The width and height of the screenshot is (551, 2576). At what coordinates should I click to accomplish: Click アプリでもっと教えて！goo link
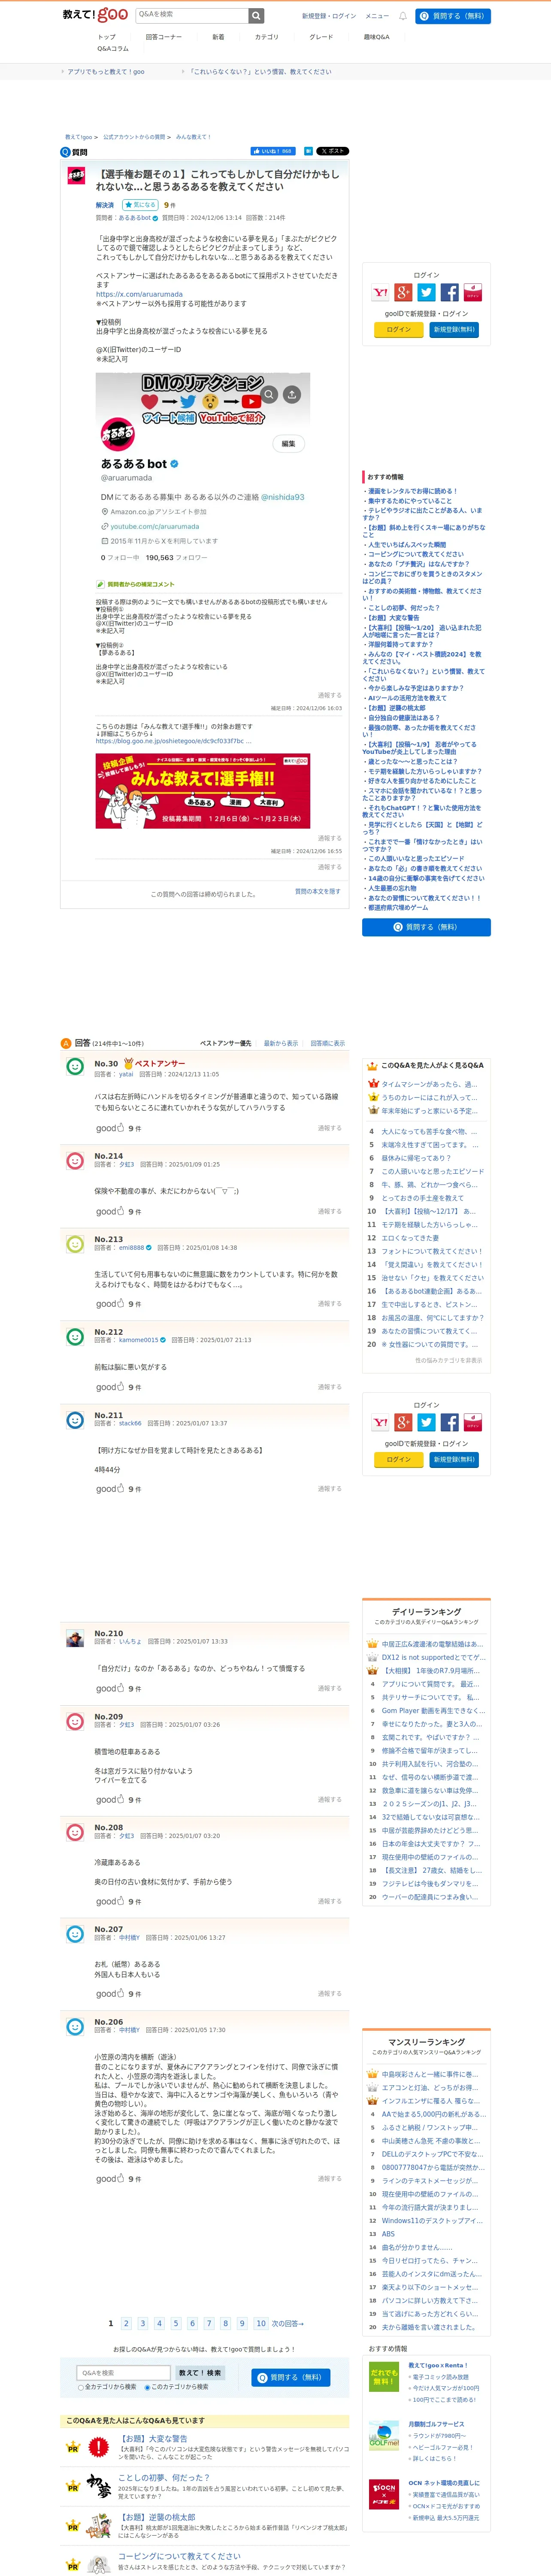(x=105, y=72)
